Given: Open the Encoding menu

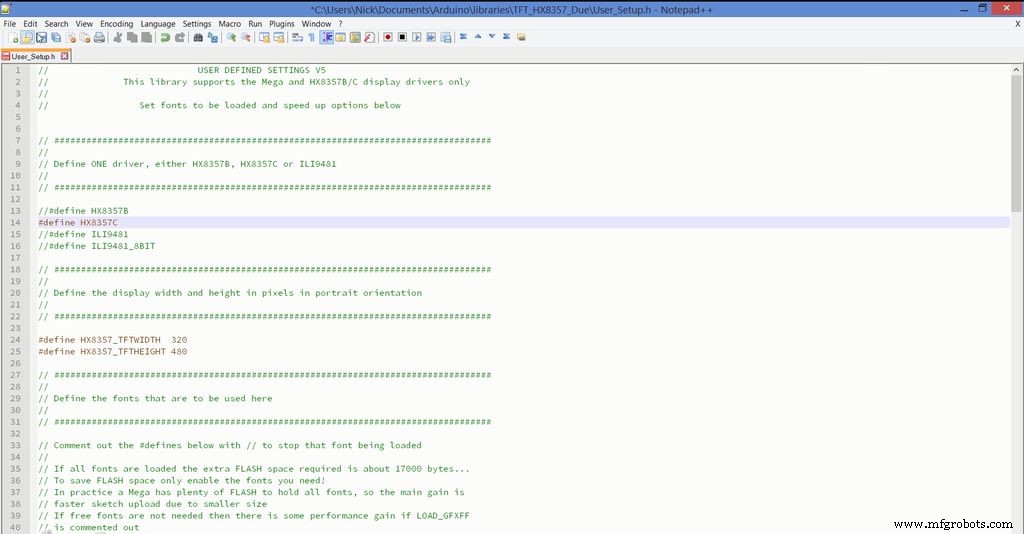Looking at the screenshot, I should 116,23.
